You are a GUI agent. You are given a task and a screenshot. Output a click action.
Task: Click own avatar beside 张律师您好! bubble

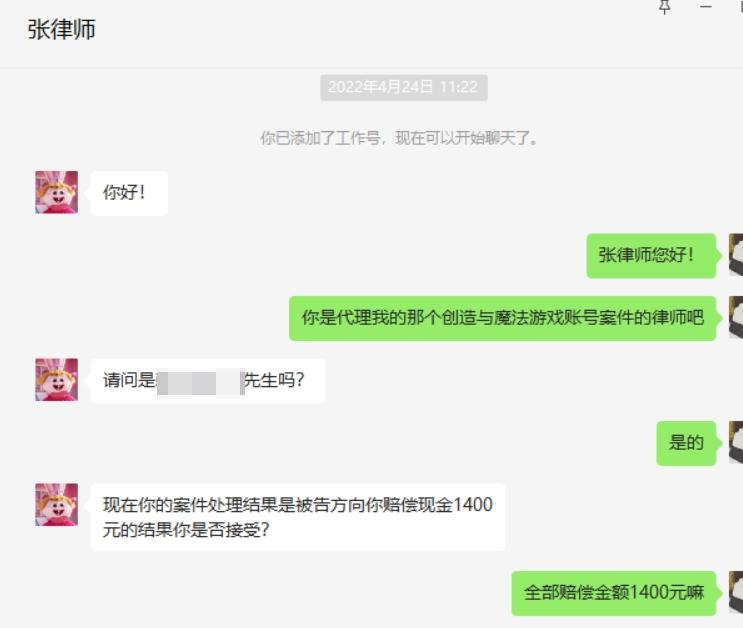(736, 255)
